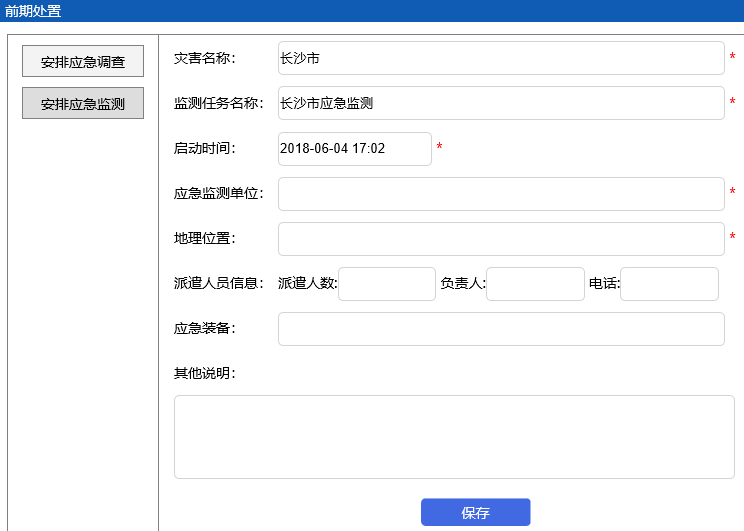Click the red asterisk beside 启动时间
Image resolution: width=744 pixels, height=531 pixels.
439,148
